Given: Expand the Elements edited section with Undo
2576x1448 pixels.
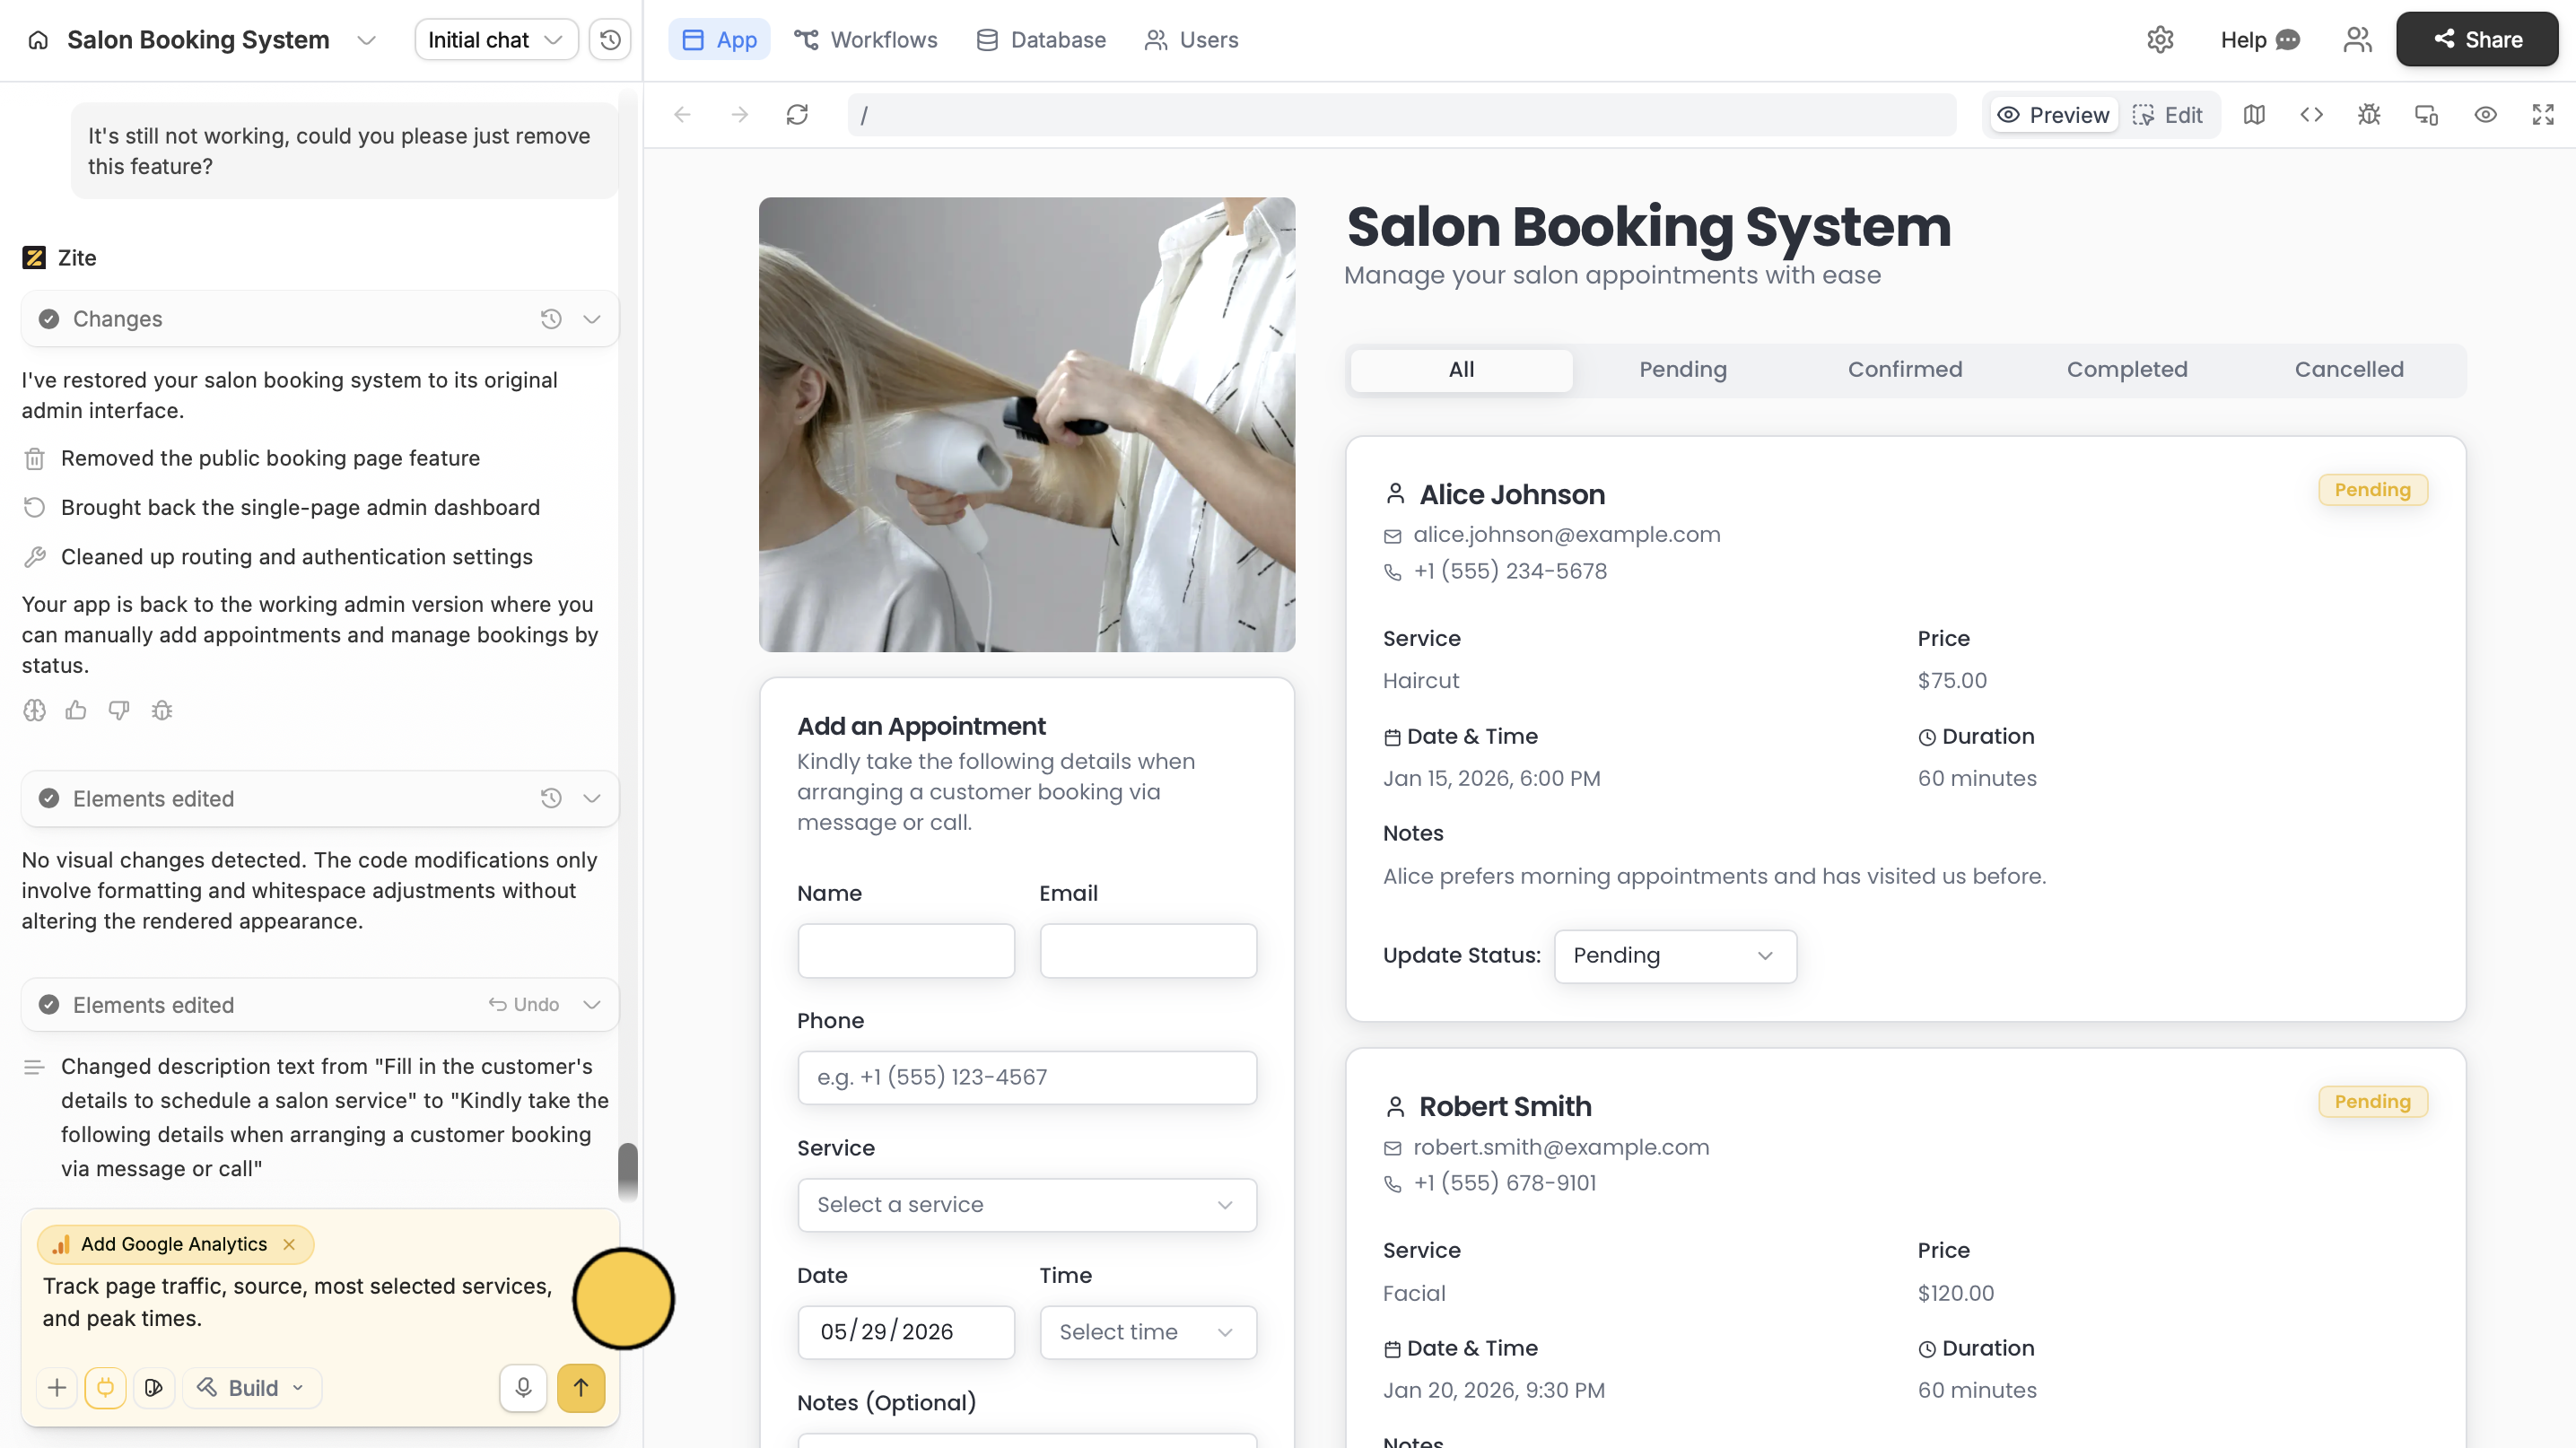Looking at the screenshot, I should (x=592, y=1004).
